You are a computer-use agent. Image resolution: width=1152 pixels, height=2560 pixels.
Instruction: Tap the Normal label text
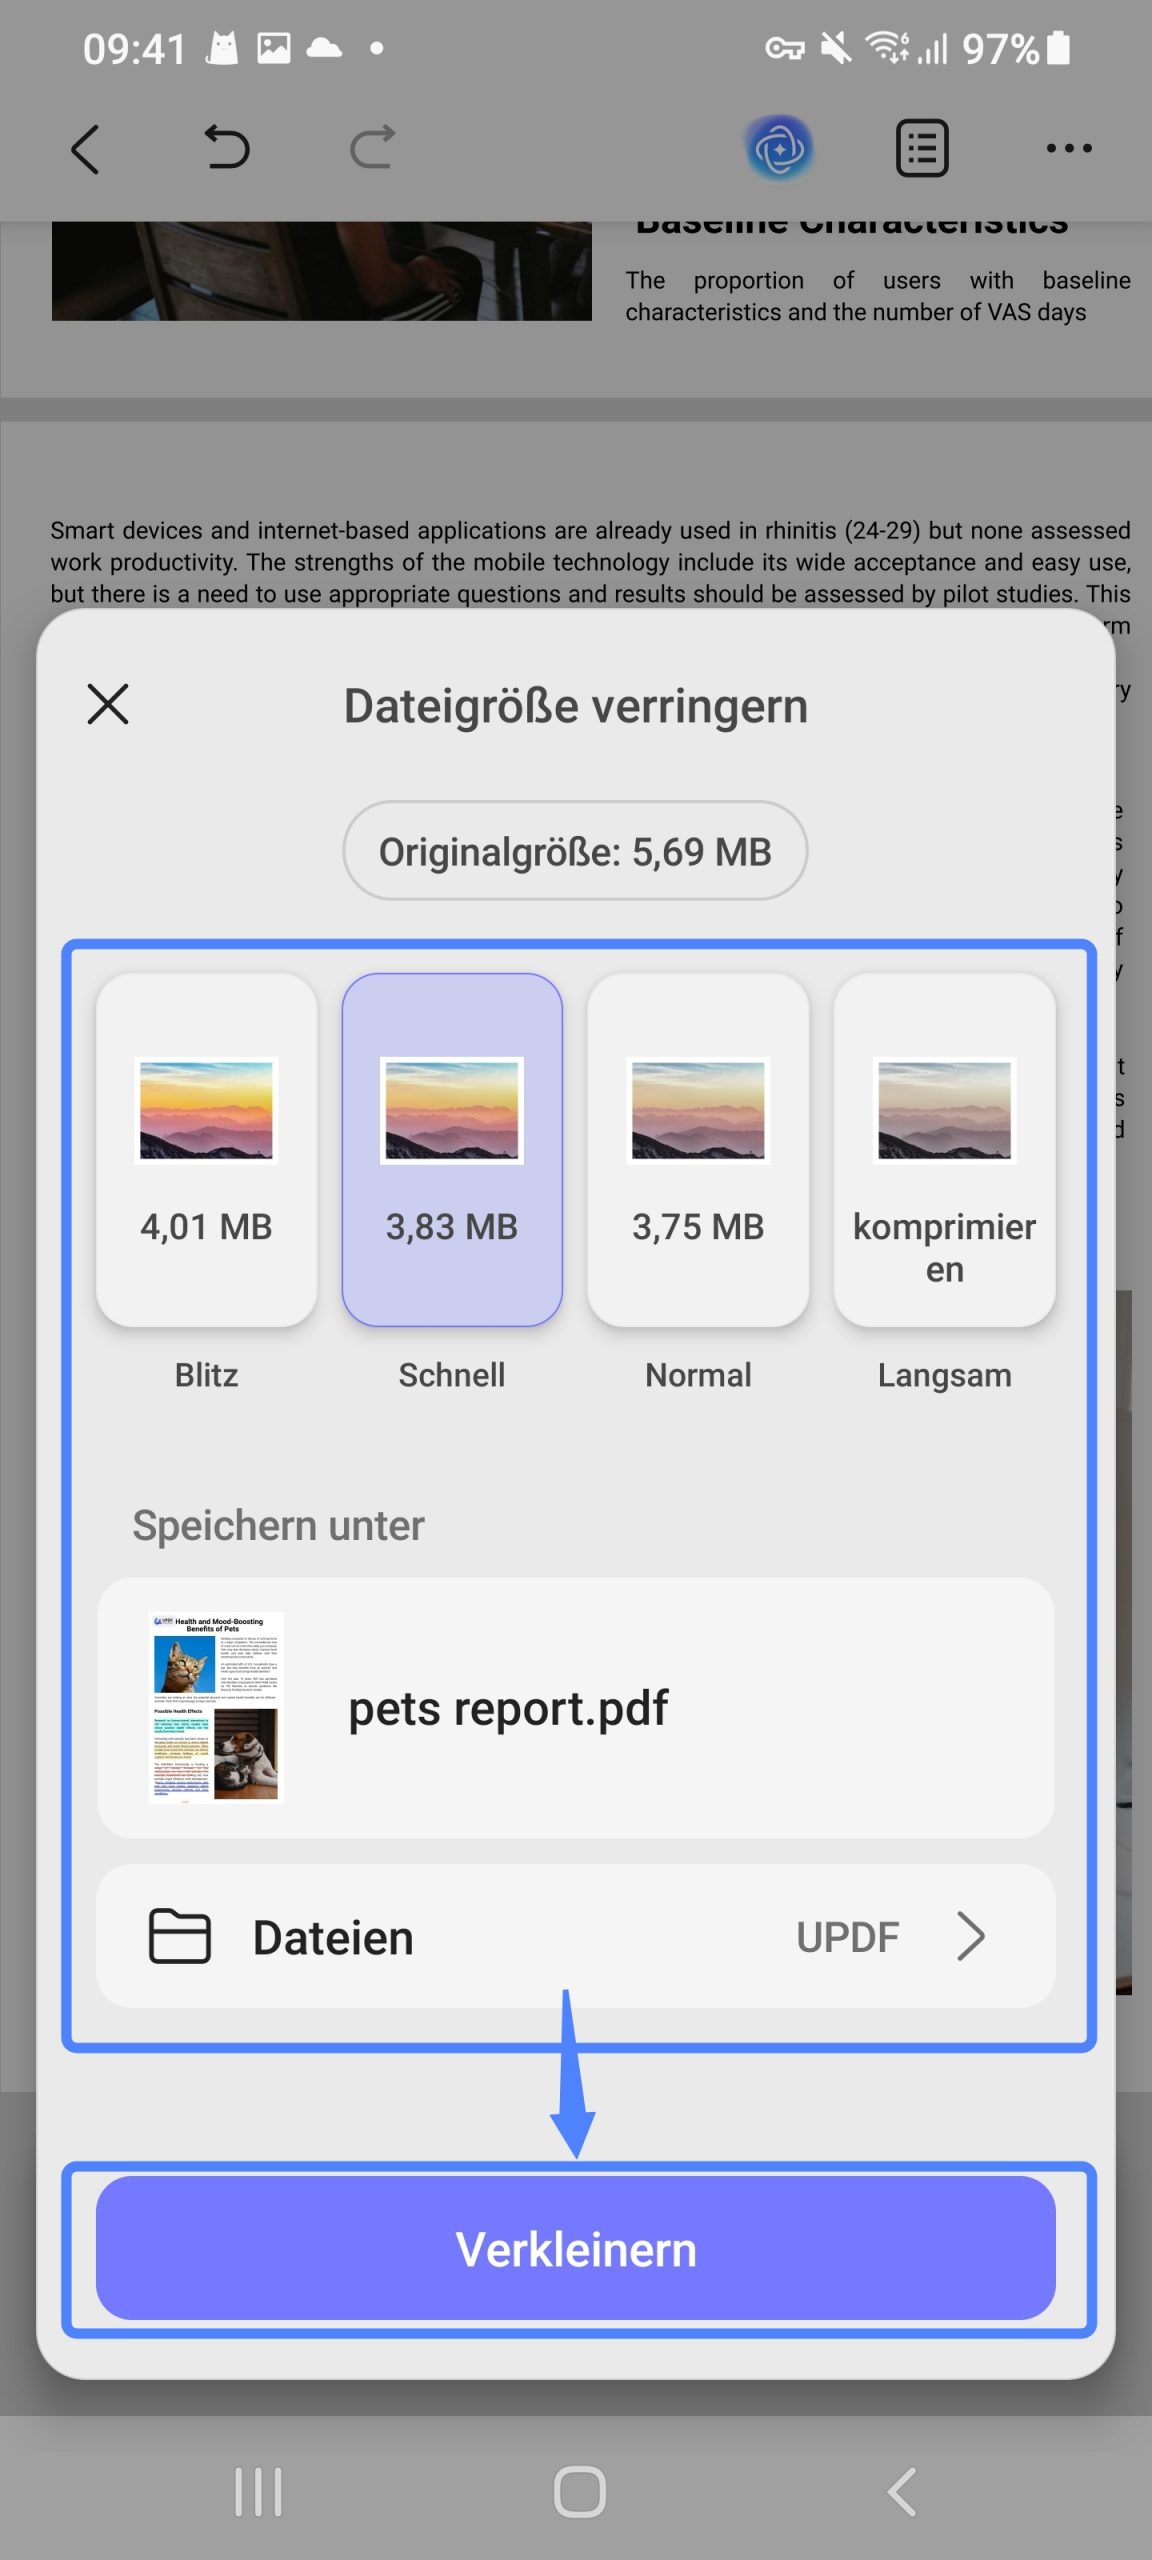click(x=698, y=1375)
